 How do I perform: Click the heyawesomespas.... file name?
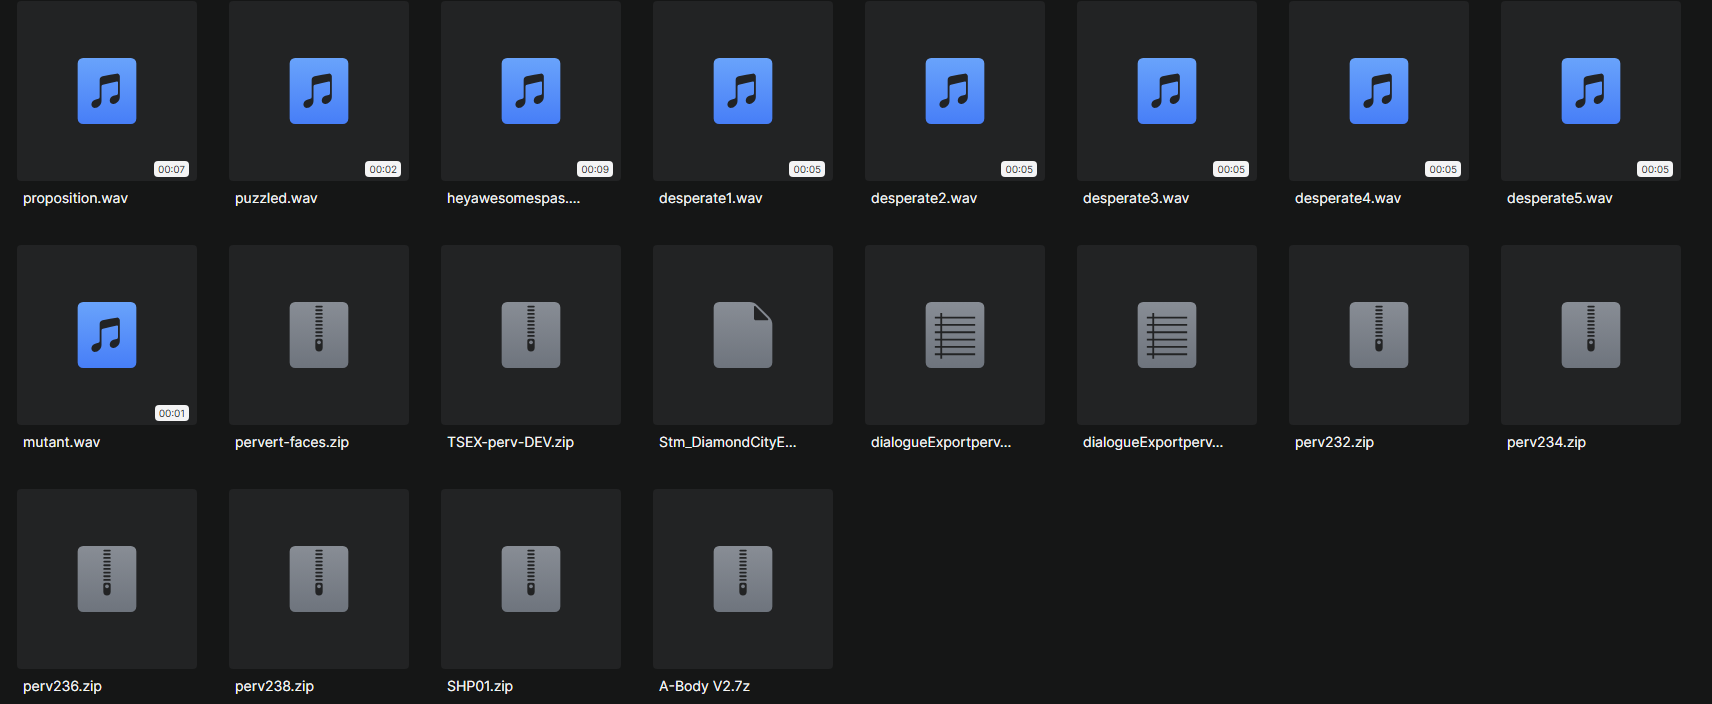click(x=514, y=198)
